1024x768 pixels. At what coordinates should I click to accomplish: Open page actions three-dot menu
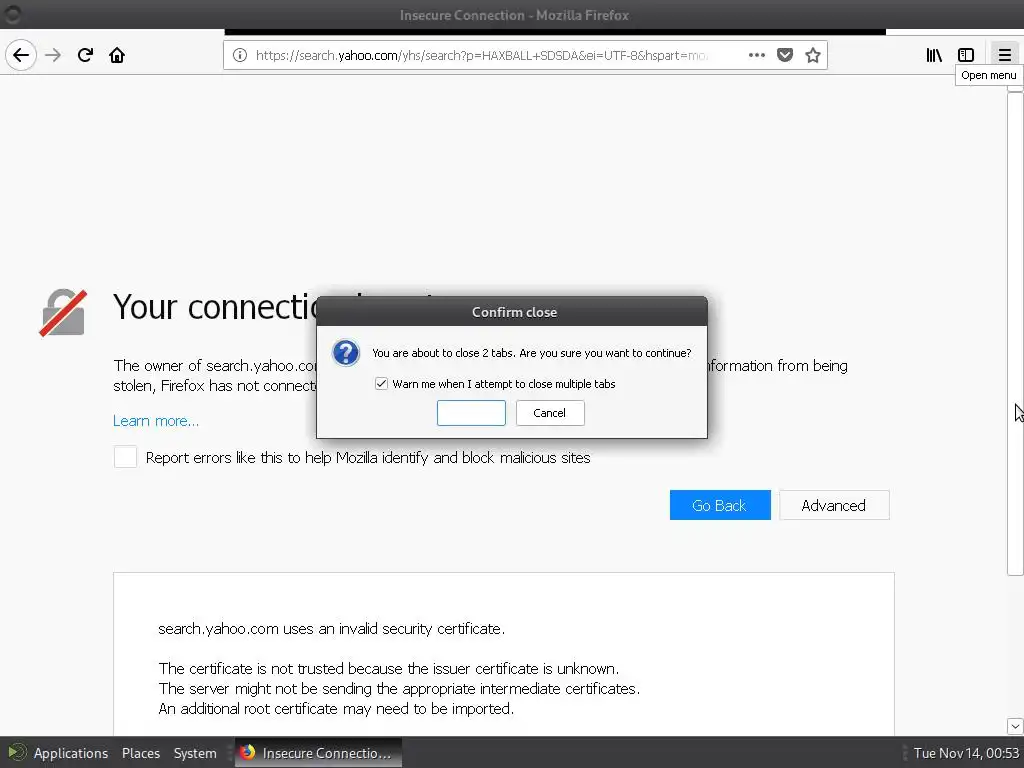[x=756, y=56]
